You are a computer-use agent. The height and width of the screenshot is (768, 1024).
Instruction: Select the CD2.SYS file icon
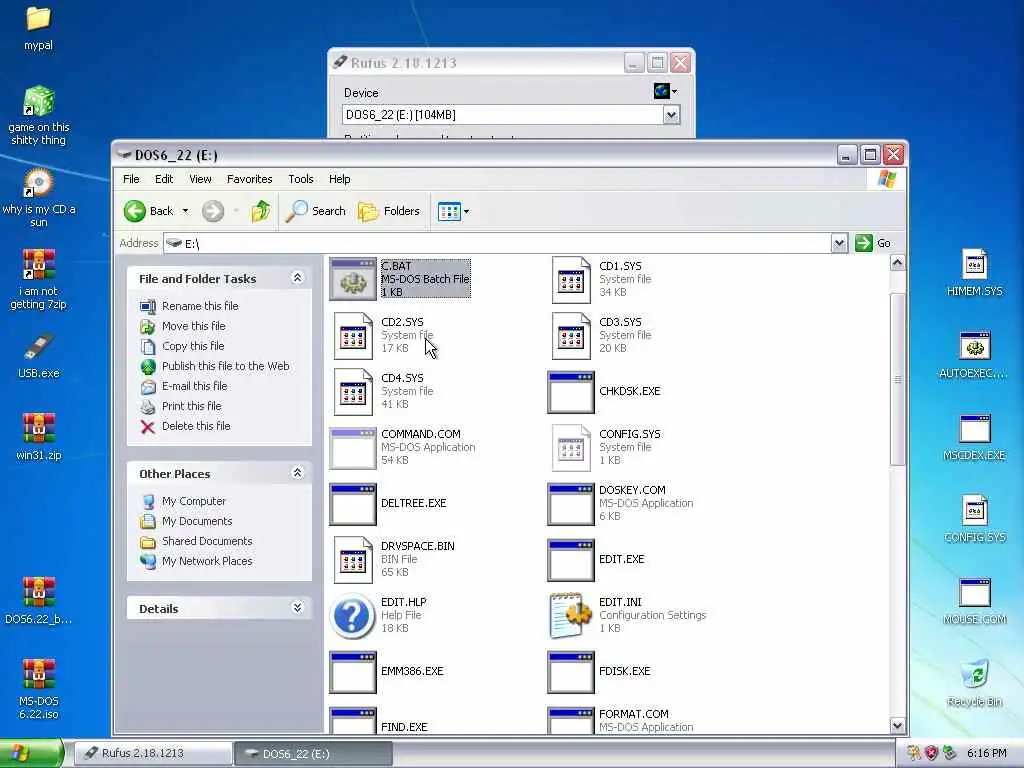(353, 336)
